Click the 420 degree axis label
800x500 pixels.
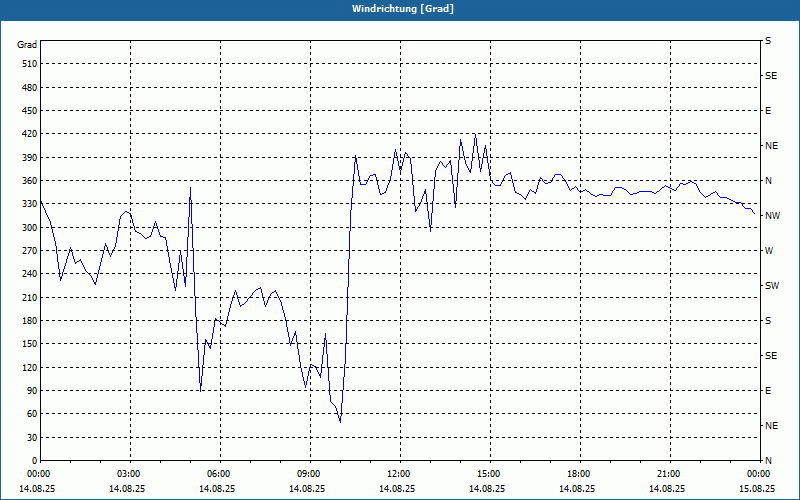pyautogui.click(x=30, y=134)
